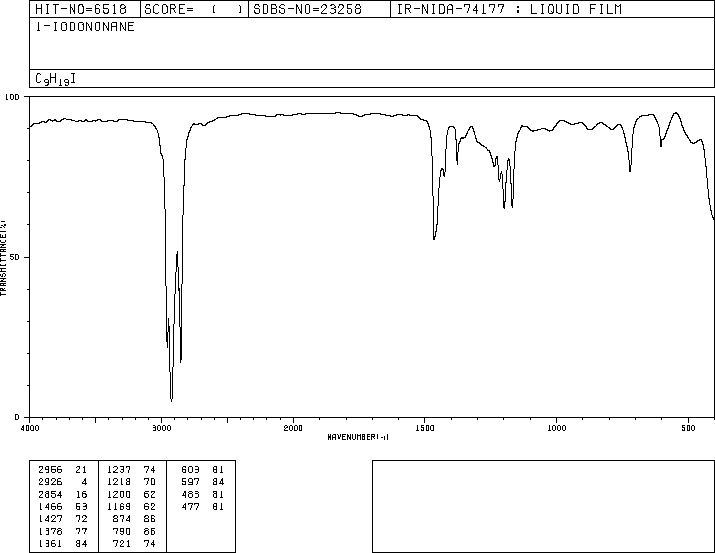Click the WAVENUMBER x-axis title
The width and height of the screenshot is (715, 553).
click(358, 437)
